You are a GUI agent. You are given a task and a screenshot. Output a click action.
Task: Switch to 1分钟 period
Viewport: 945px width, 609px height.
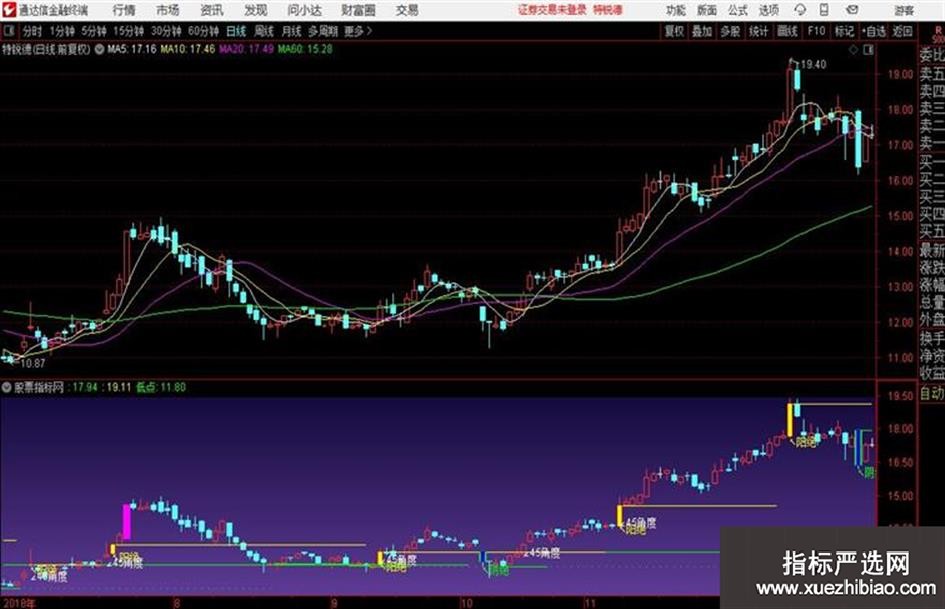tap(61, 31)
